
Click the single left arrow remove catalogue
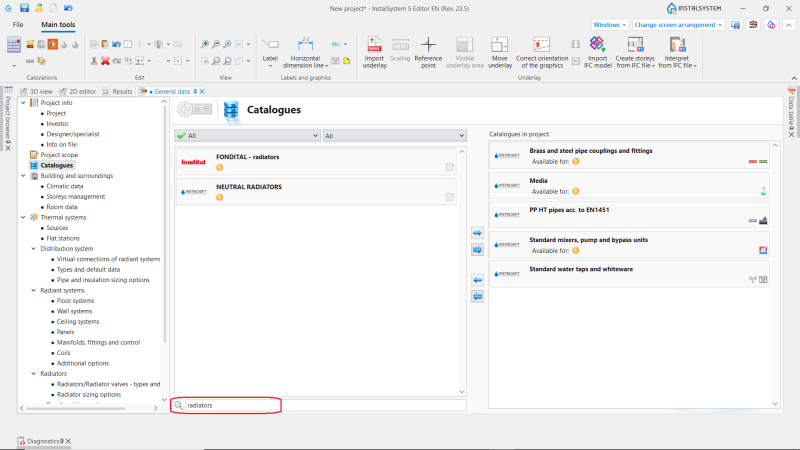coord(477,280)
